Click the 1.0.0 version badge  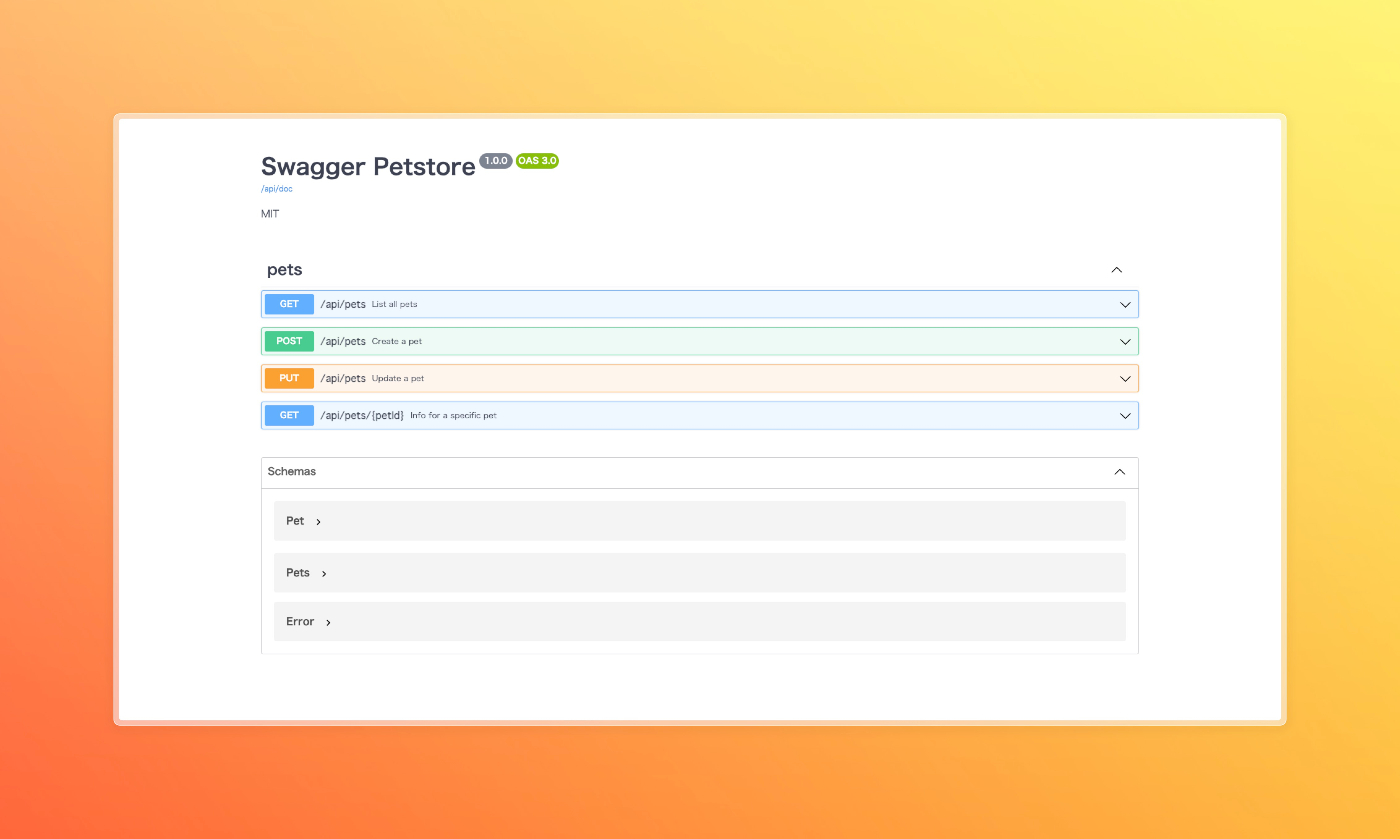click(496, 160)
